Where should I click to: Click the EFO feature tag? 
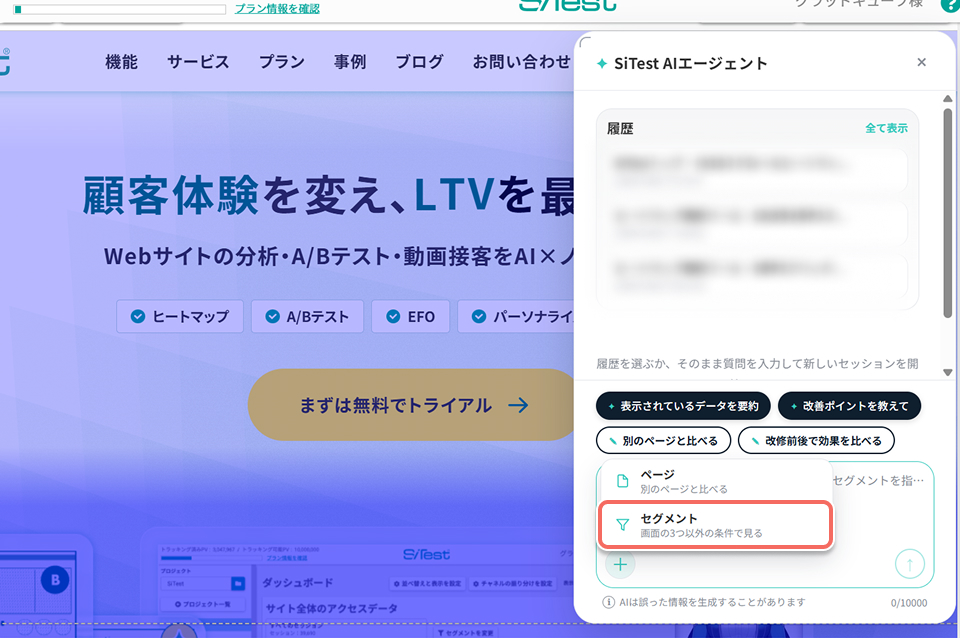pos(411,317)
